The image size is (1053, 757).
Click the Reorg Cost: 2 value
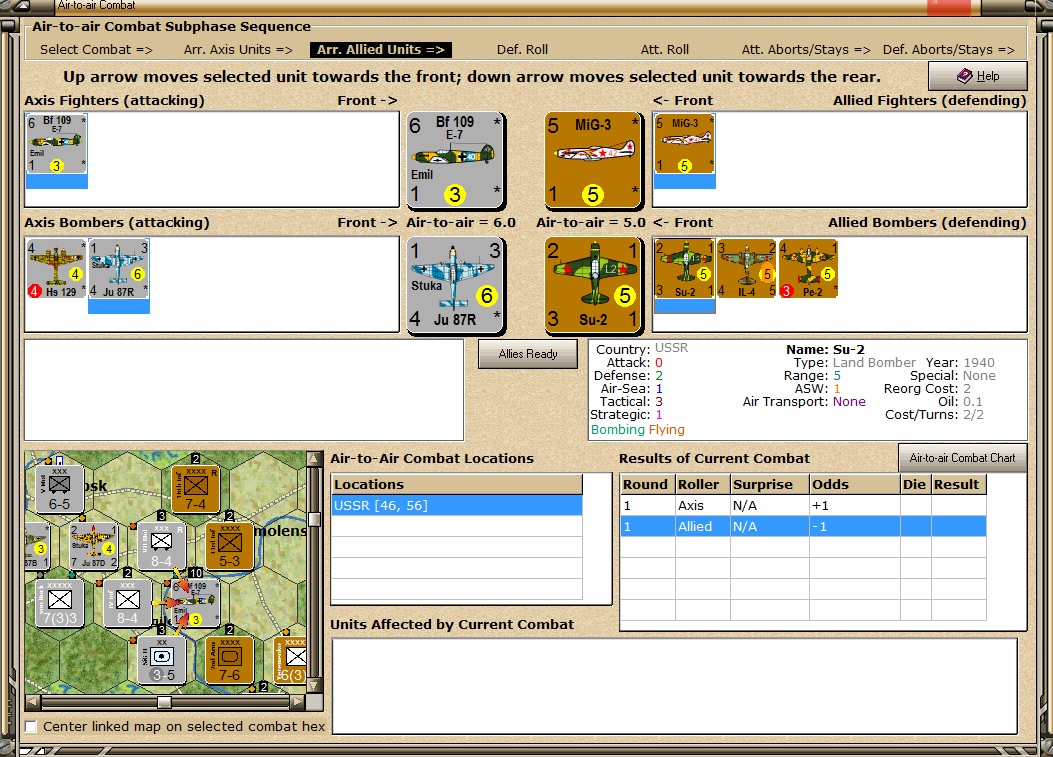[927, 388]
